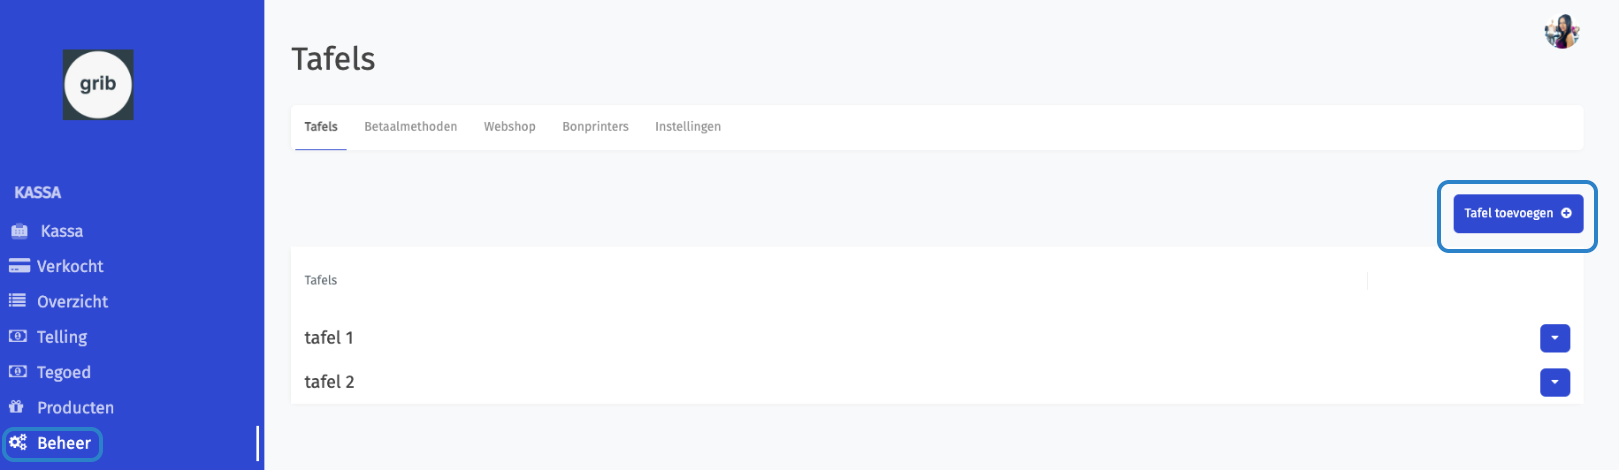Expand the dropdown for tafel 2
This screenshot has height=470, width=1619.
1554,382
